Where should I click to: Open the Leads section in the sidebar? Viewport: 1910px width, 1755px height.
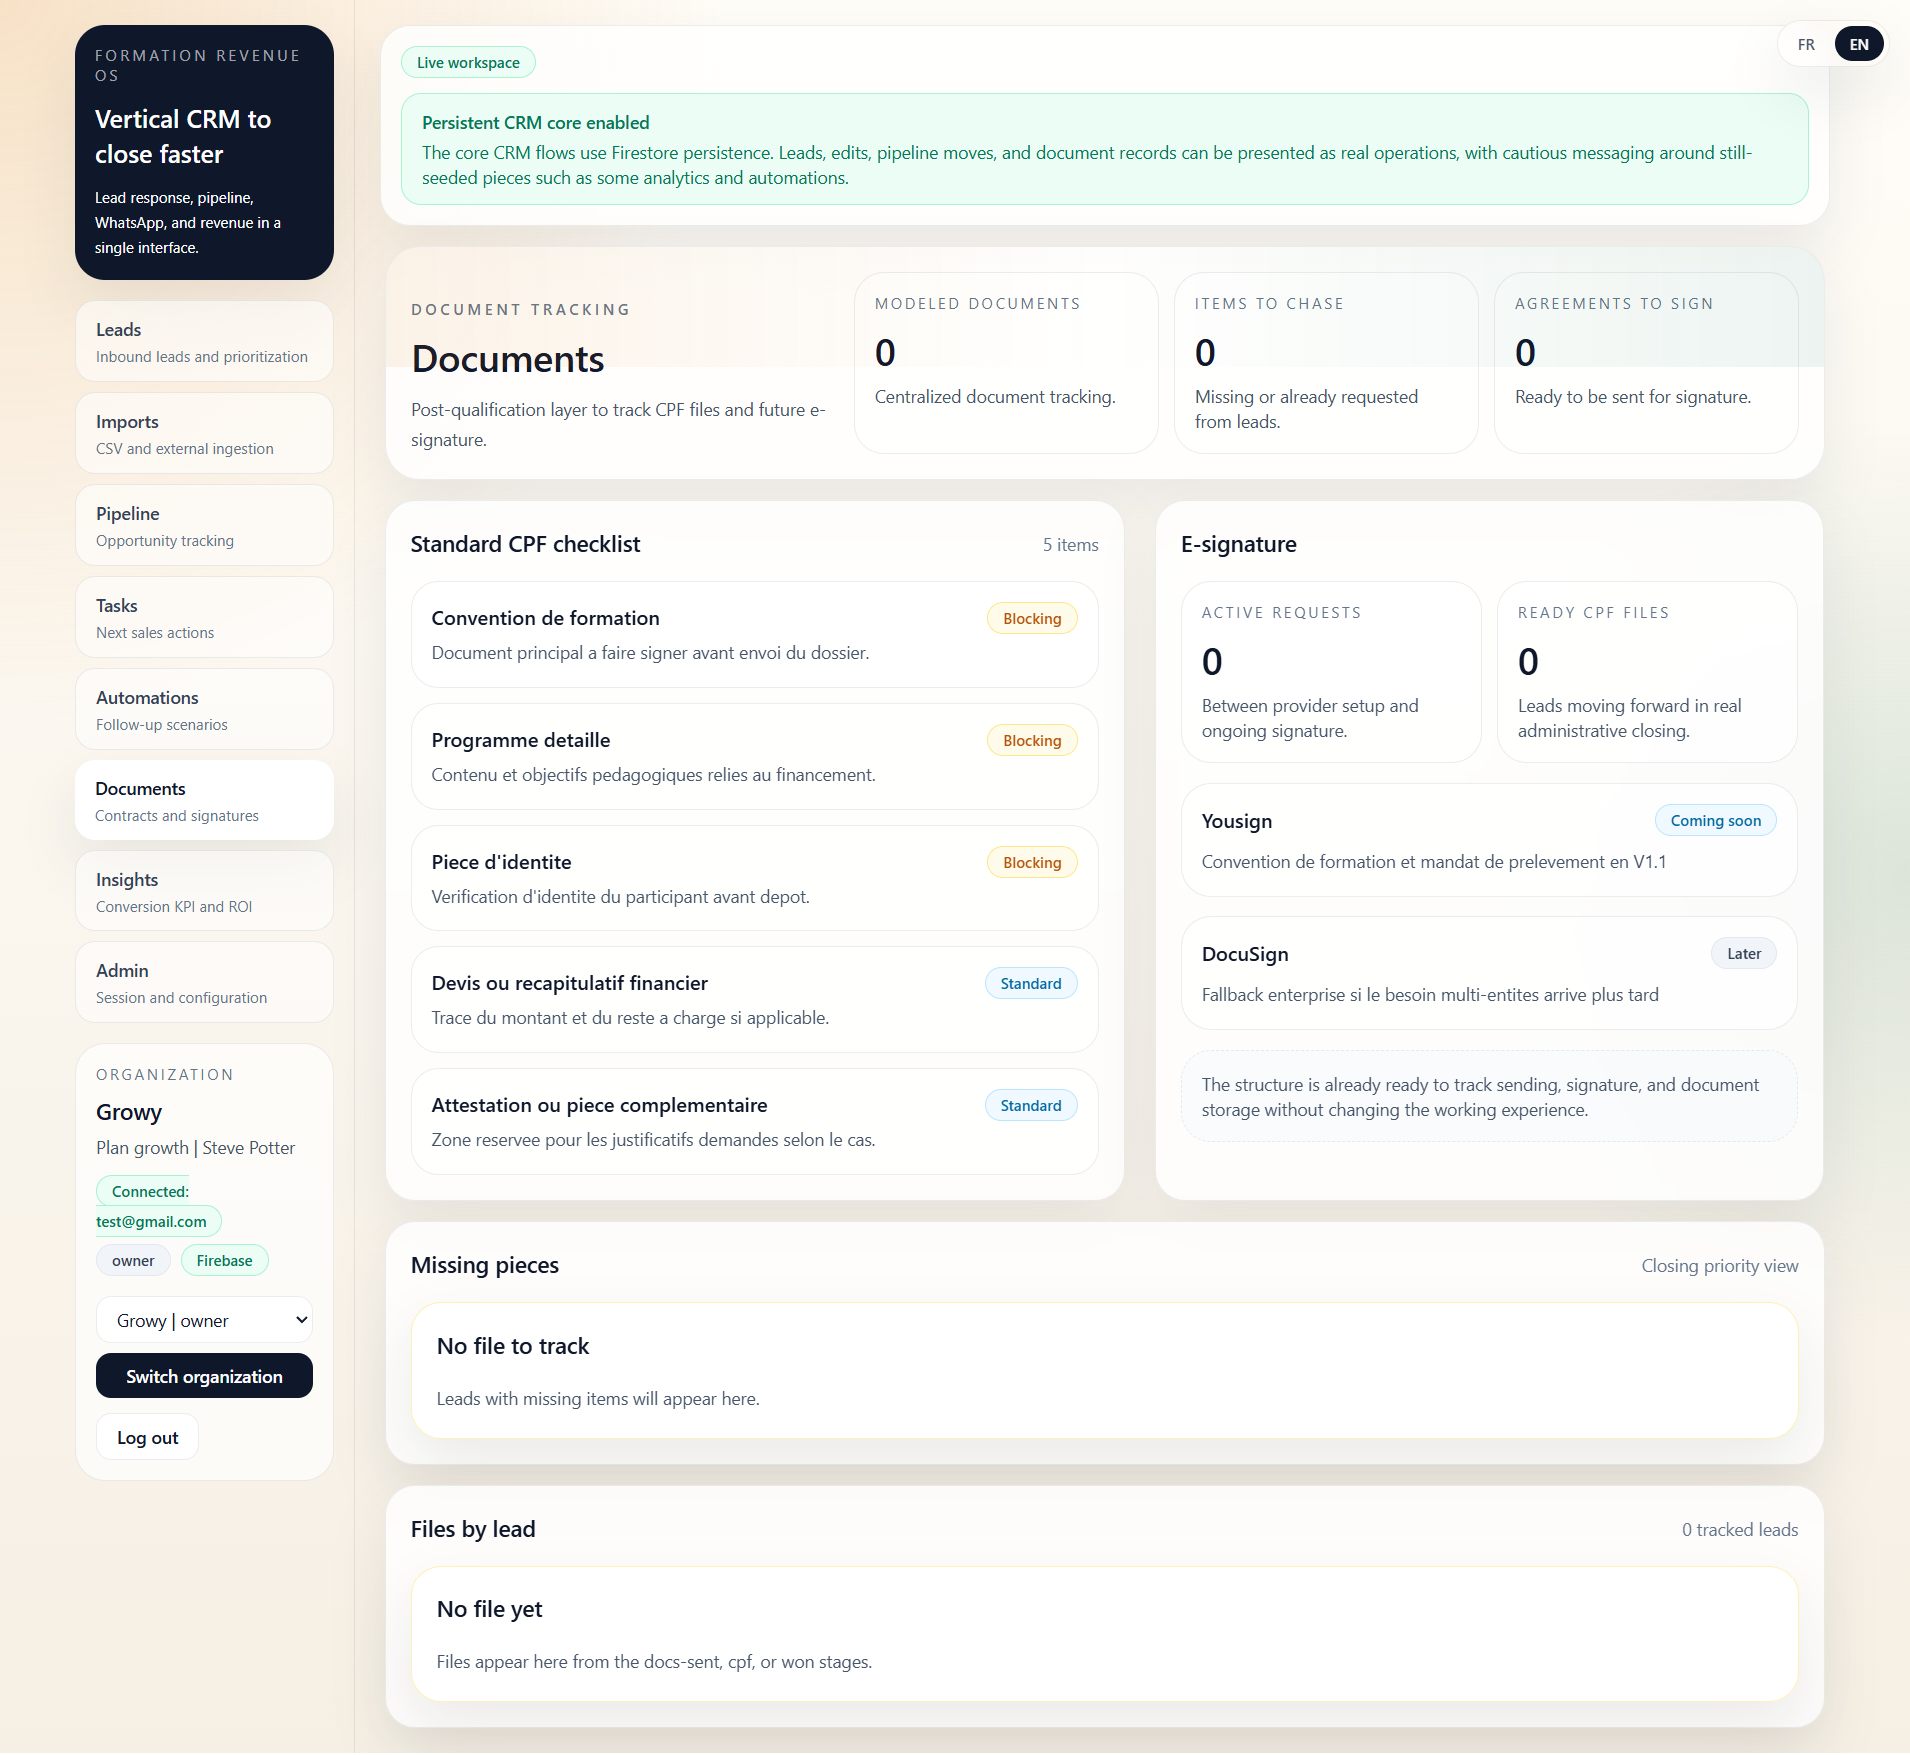pos(204,340)
